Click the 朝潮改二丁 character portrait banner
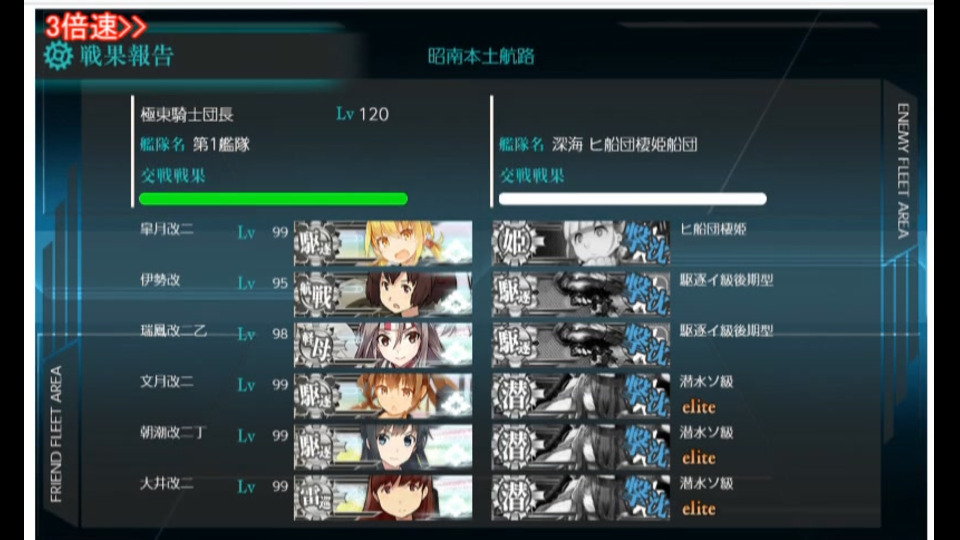The image size is (960, 540). [383, 447]
